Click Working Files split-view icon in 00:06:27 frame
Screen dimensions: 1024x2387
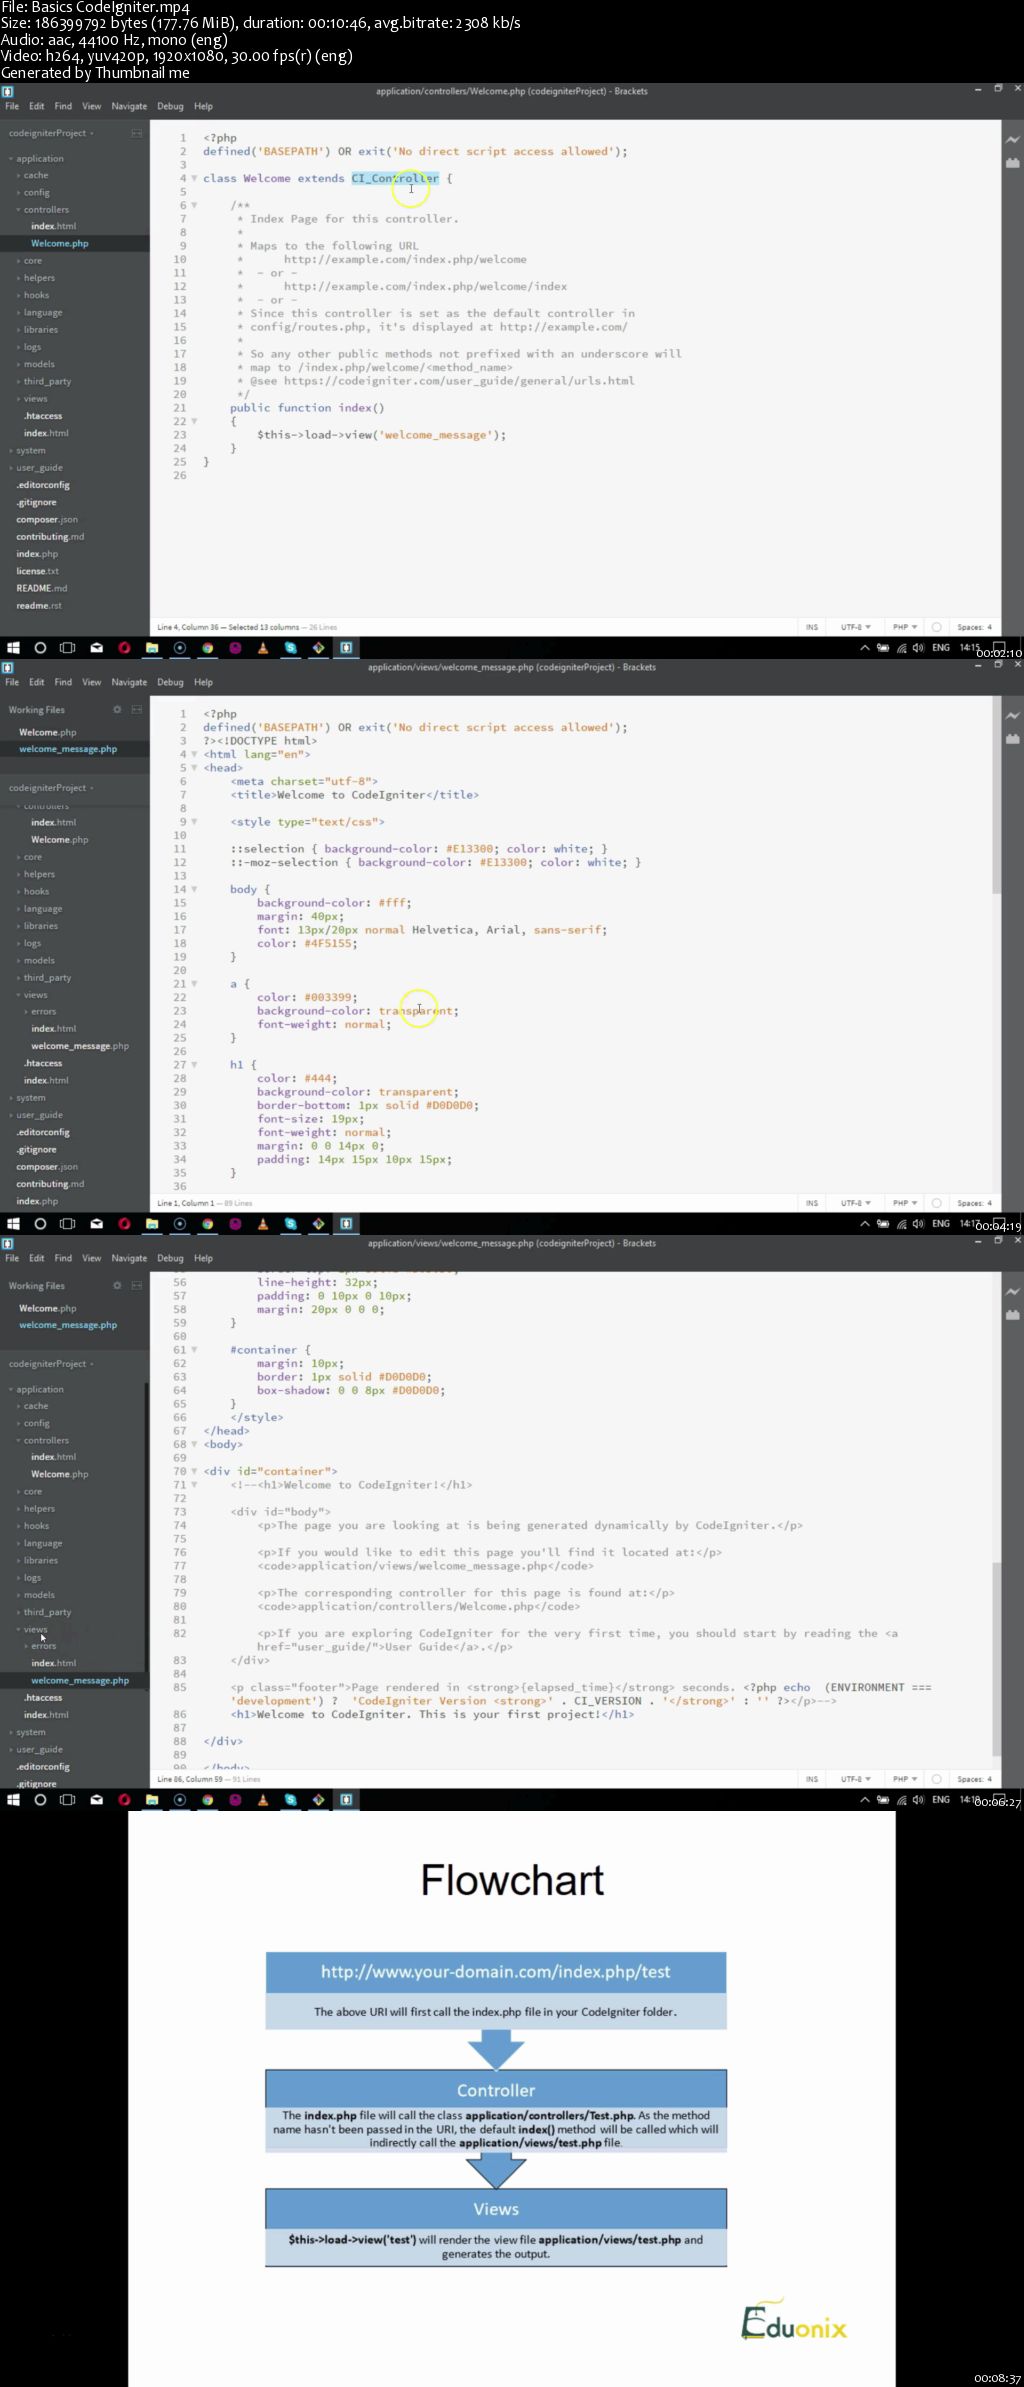pos(137,1285)
